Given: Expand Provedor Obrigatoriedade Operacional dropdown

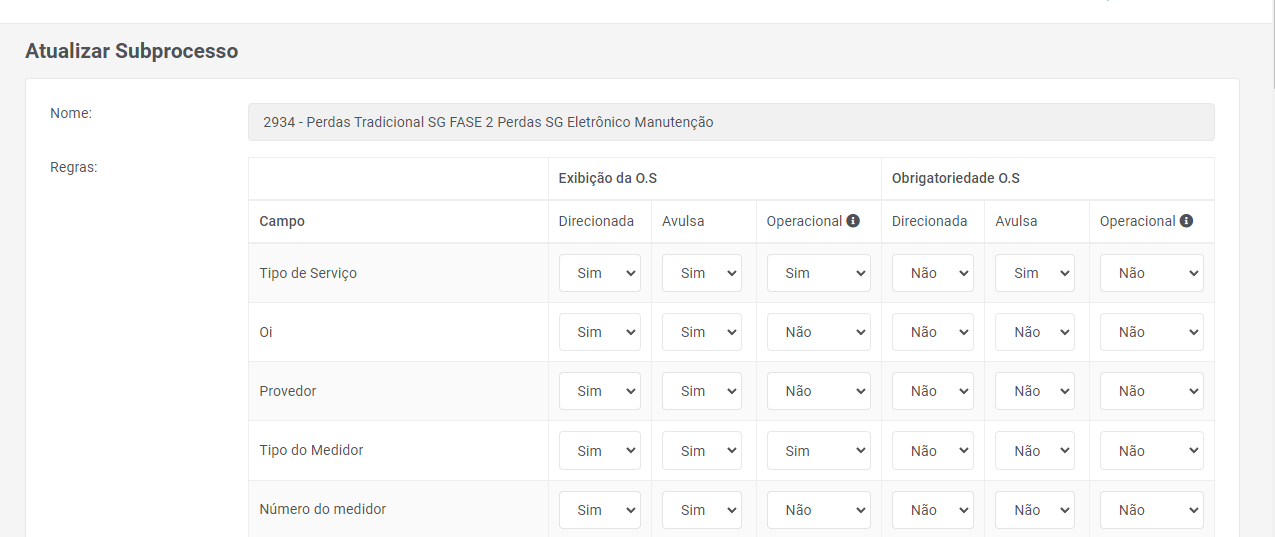Looking at the screenshot, I should [1151, 391].
